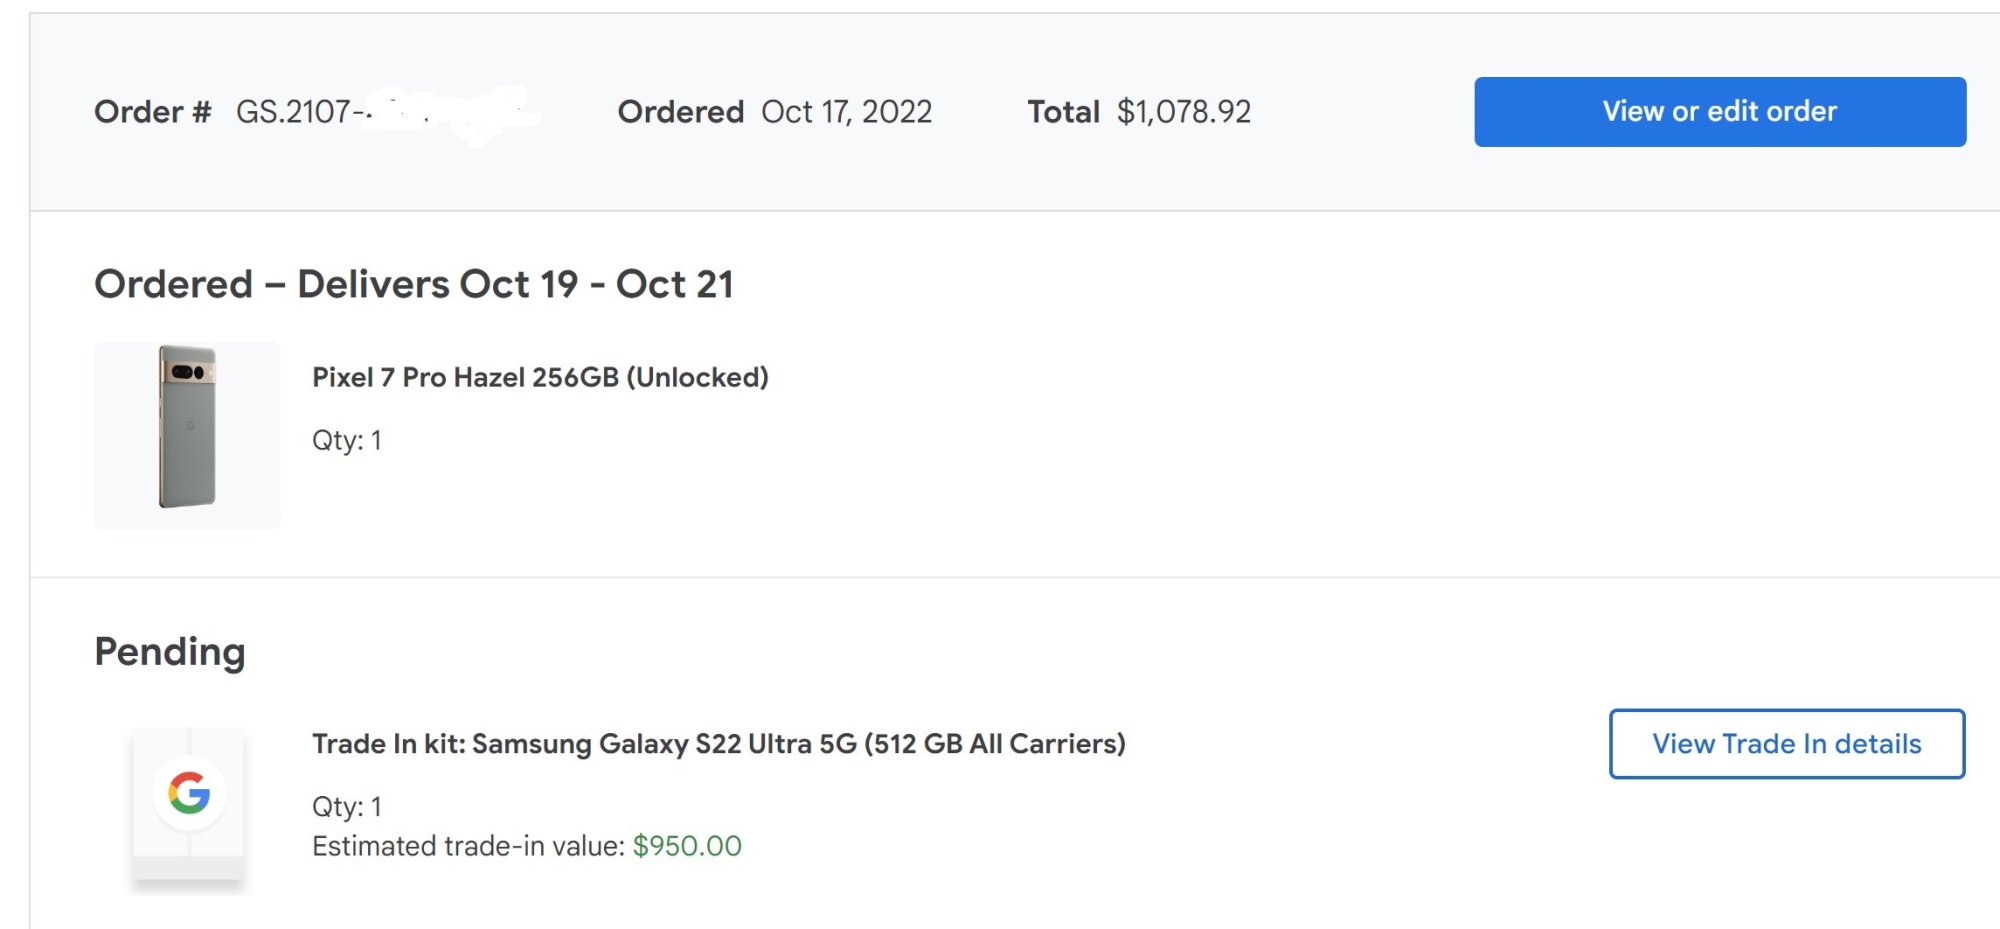Open View Trade In details

point(1786,744)
